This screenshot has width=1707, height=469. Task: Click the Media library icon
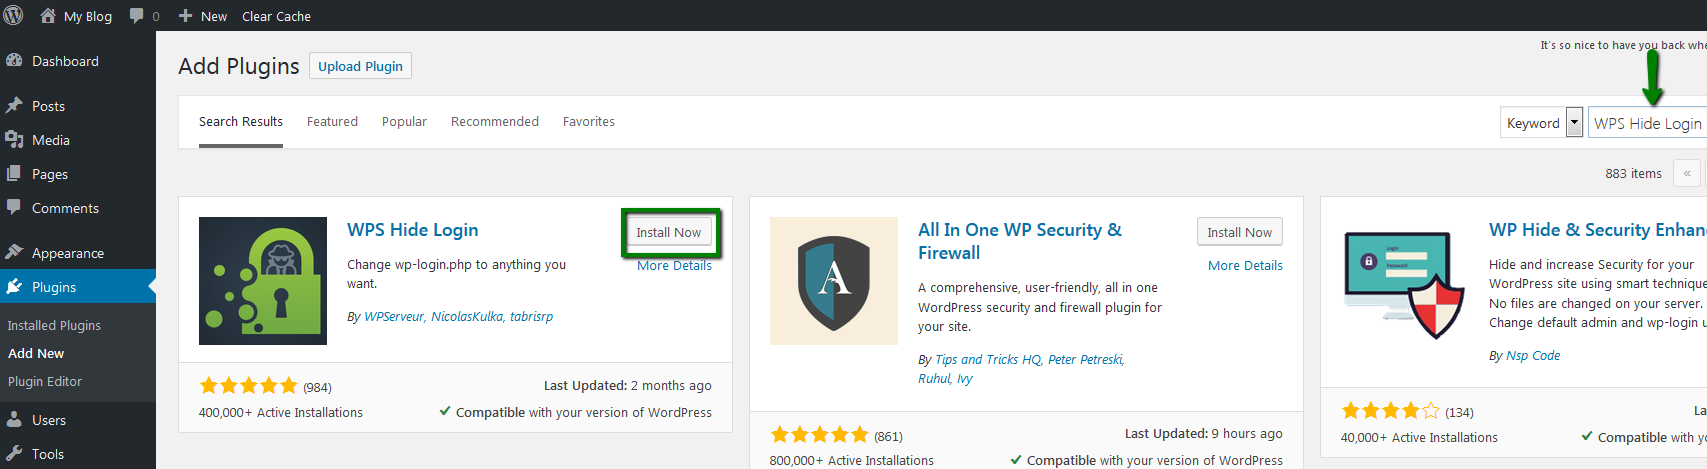coord(14,139)
